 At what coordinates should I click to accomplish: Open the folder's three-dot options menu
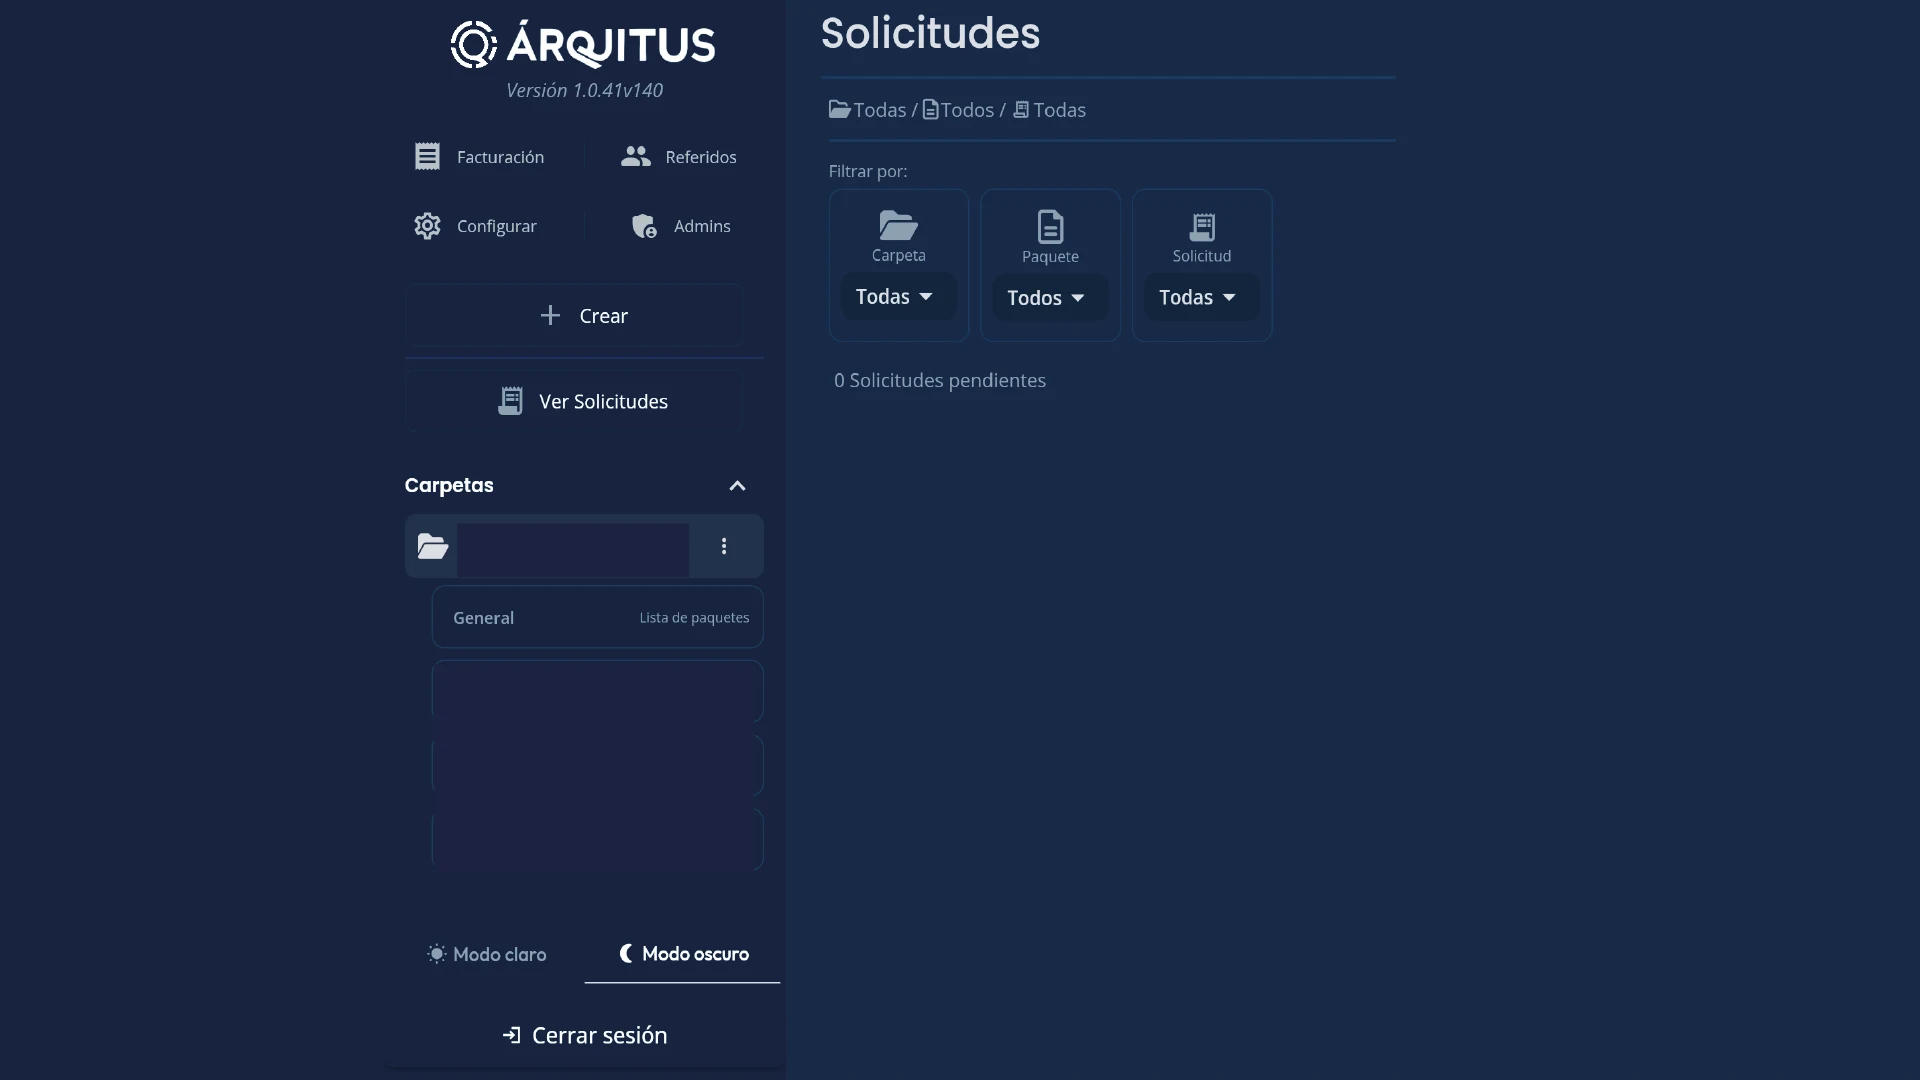point(724,546)
